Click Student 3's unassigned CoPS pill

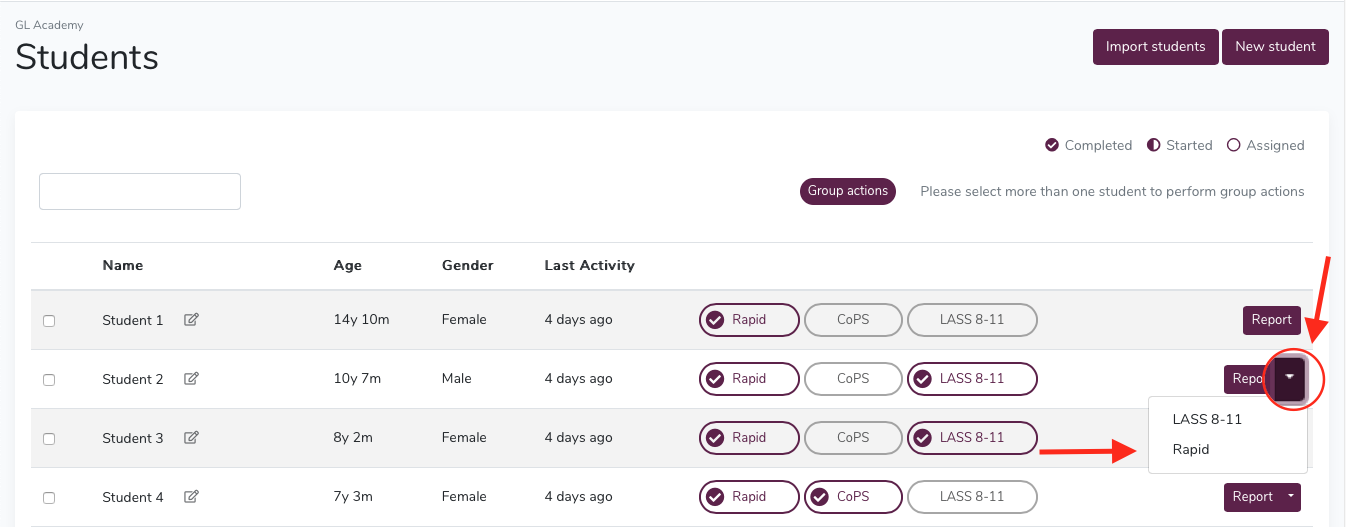click(853, 438)
